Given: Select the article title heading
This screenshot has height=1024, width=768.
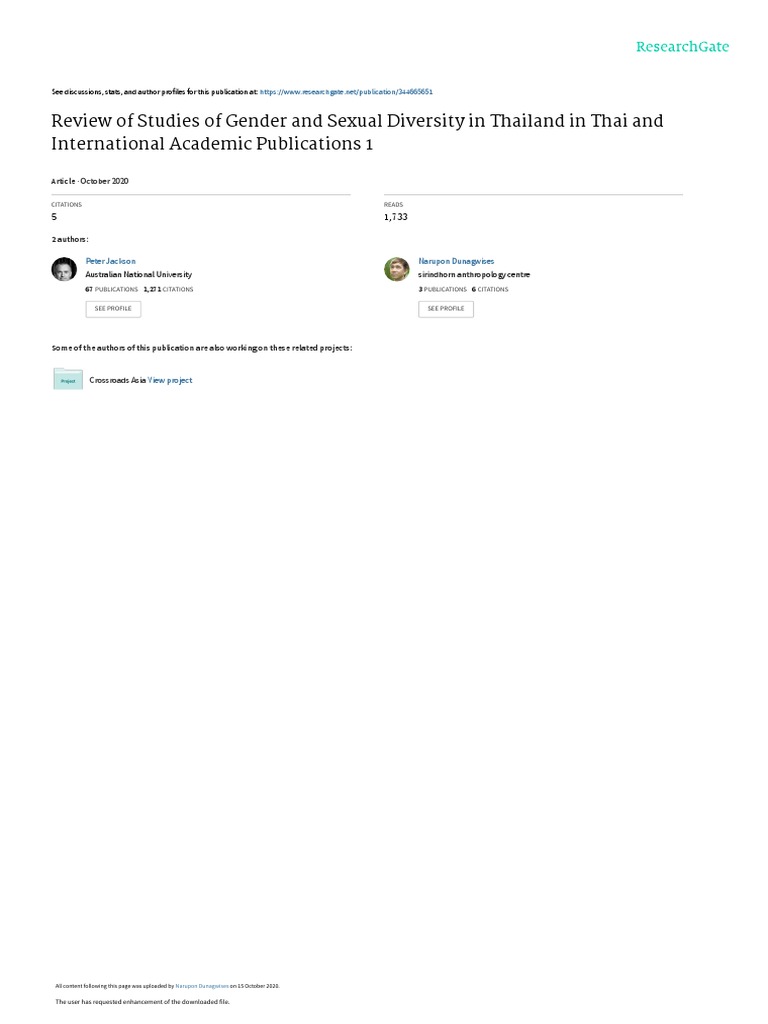Looking at the screenshot, I should [357, 131].
